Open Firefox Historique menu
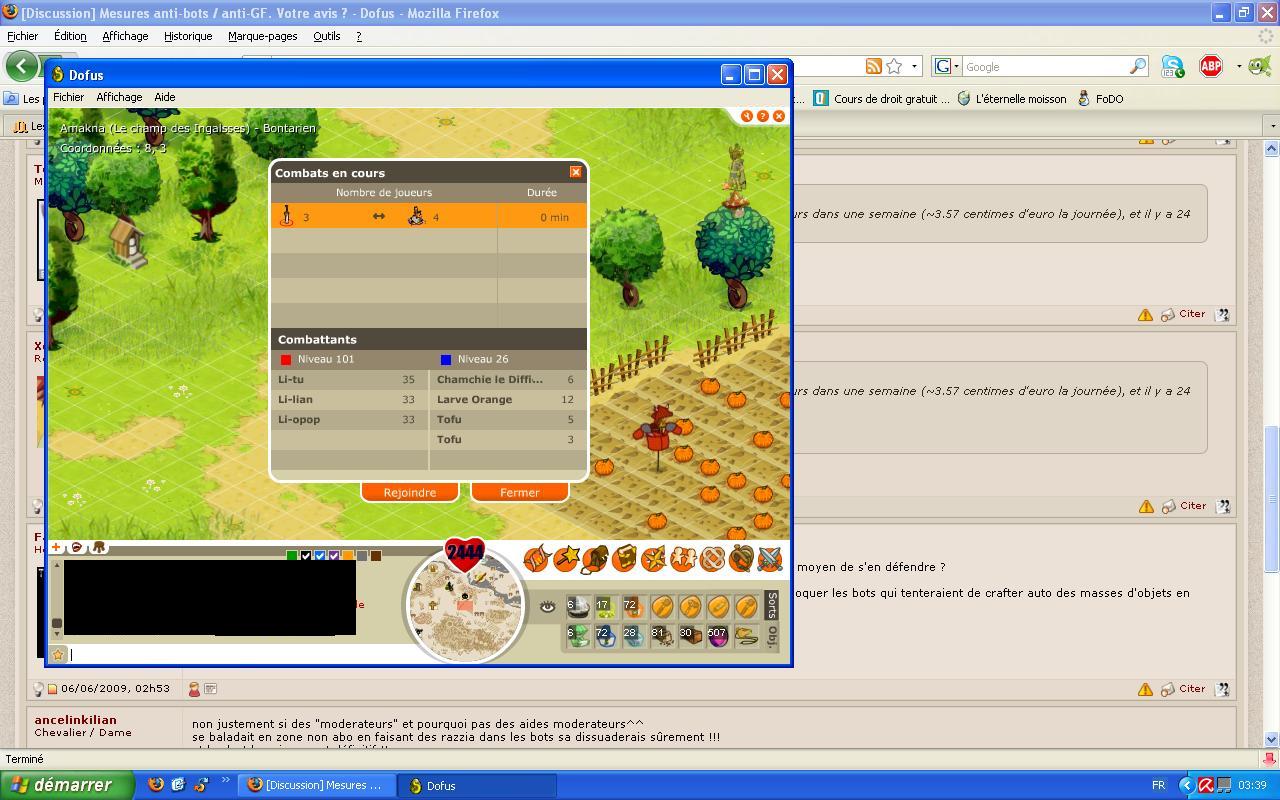This screenshot has width=1280, height=800. tap(188, 36)
